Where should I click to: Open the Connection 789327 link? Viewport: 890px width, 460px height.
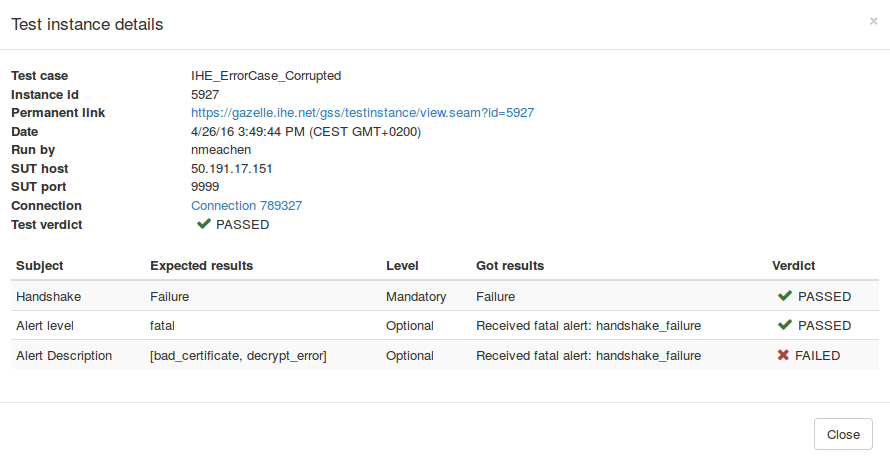246,206
